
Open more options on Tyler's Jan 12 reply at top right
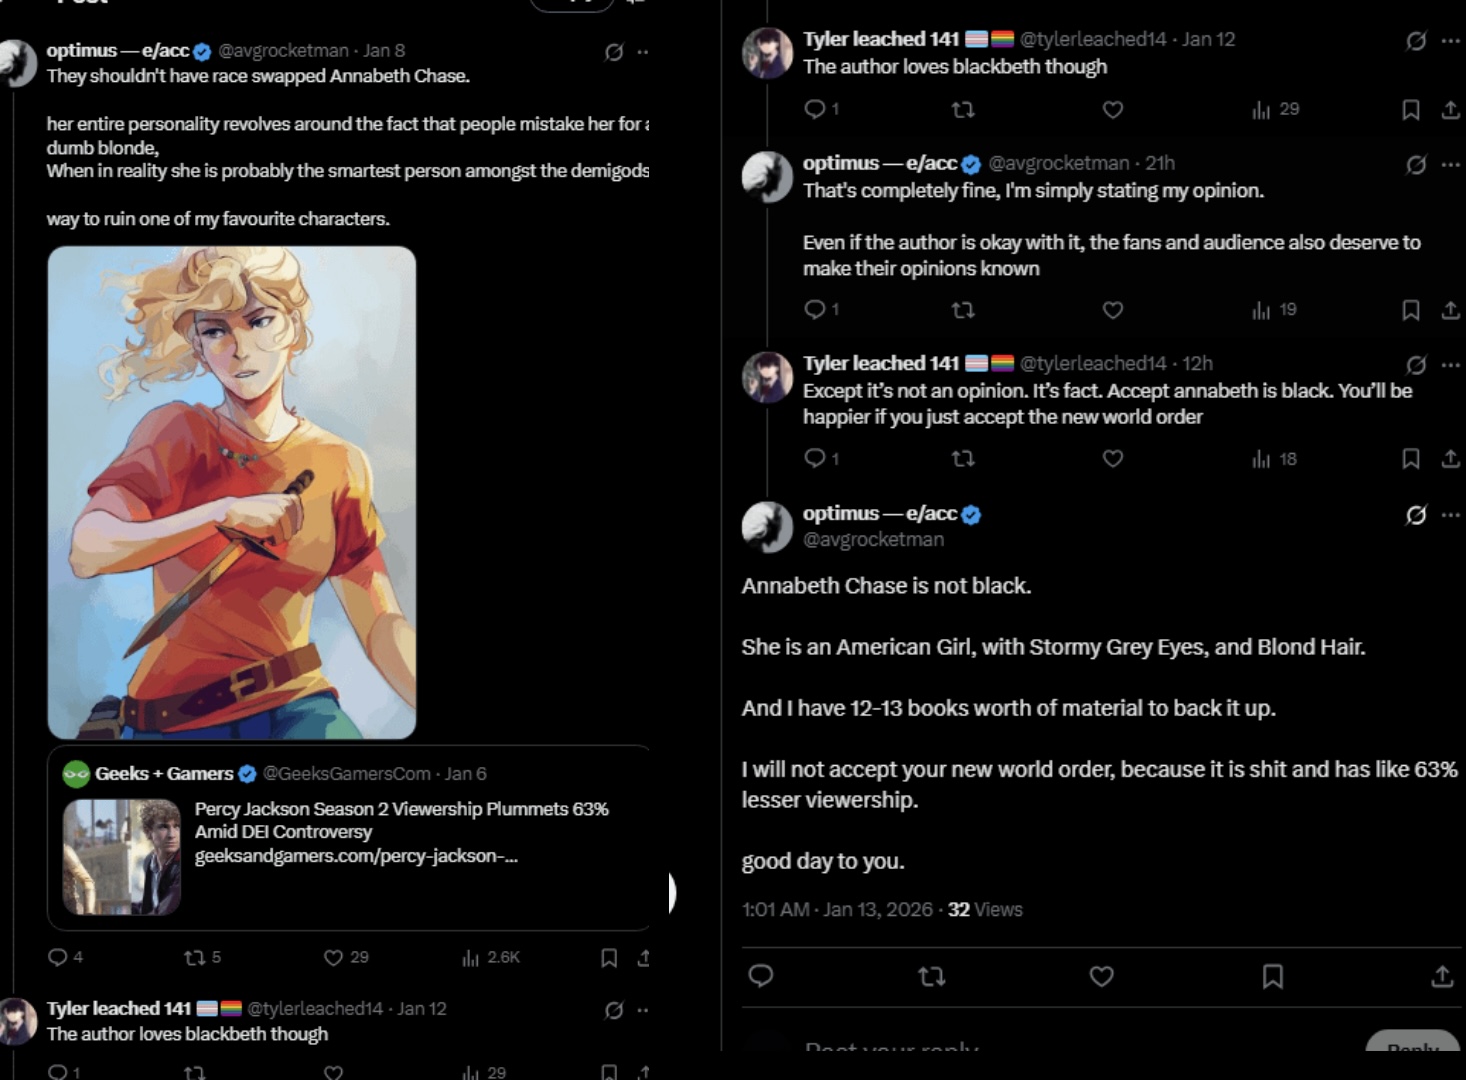click(1450, 41)
